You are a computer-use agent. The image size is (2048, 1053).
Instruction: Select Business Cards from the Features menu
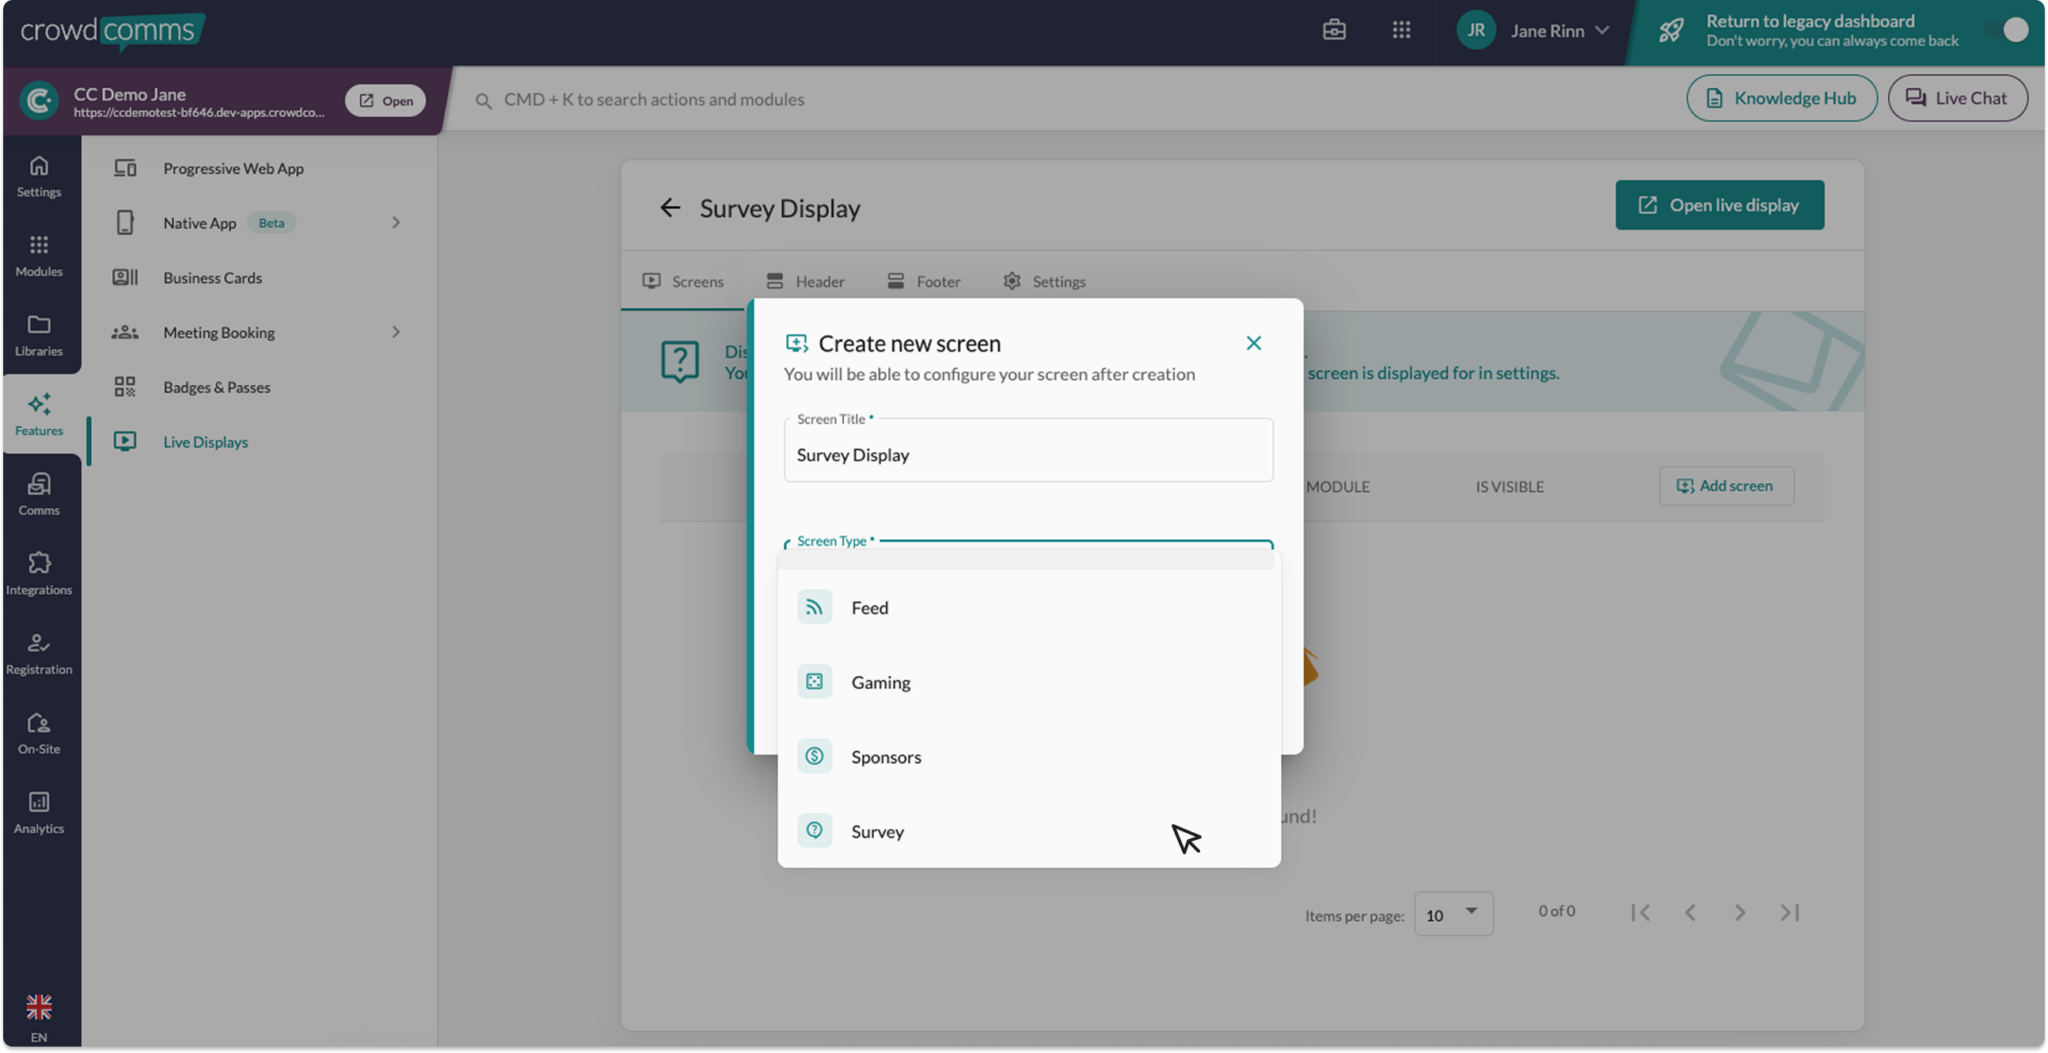[212, 277]
